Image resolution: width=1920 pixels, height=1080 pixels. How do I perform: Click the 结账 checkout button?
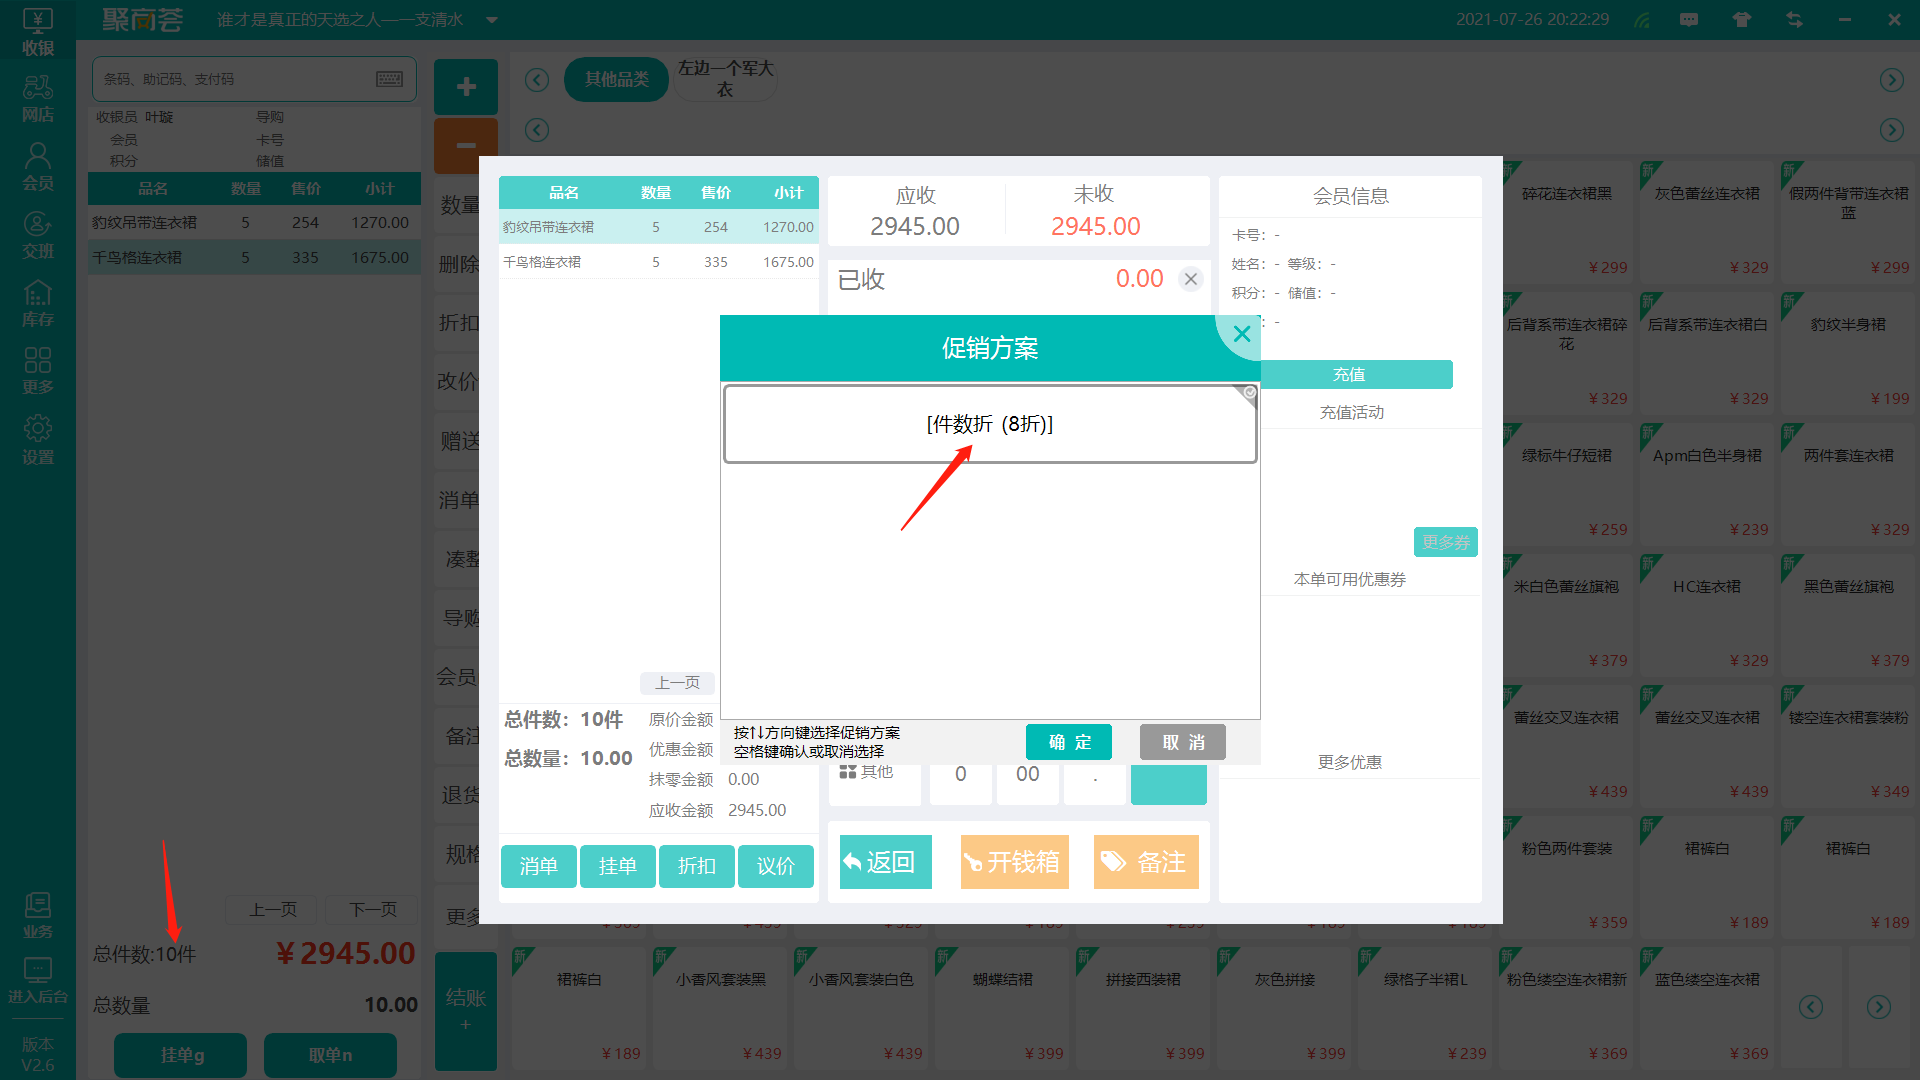pos(466,1010)
